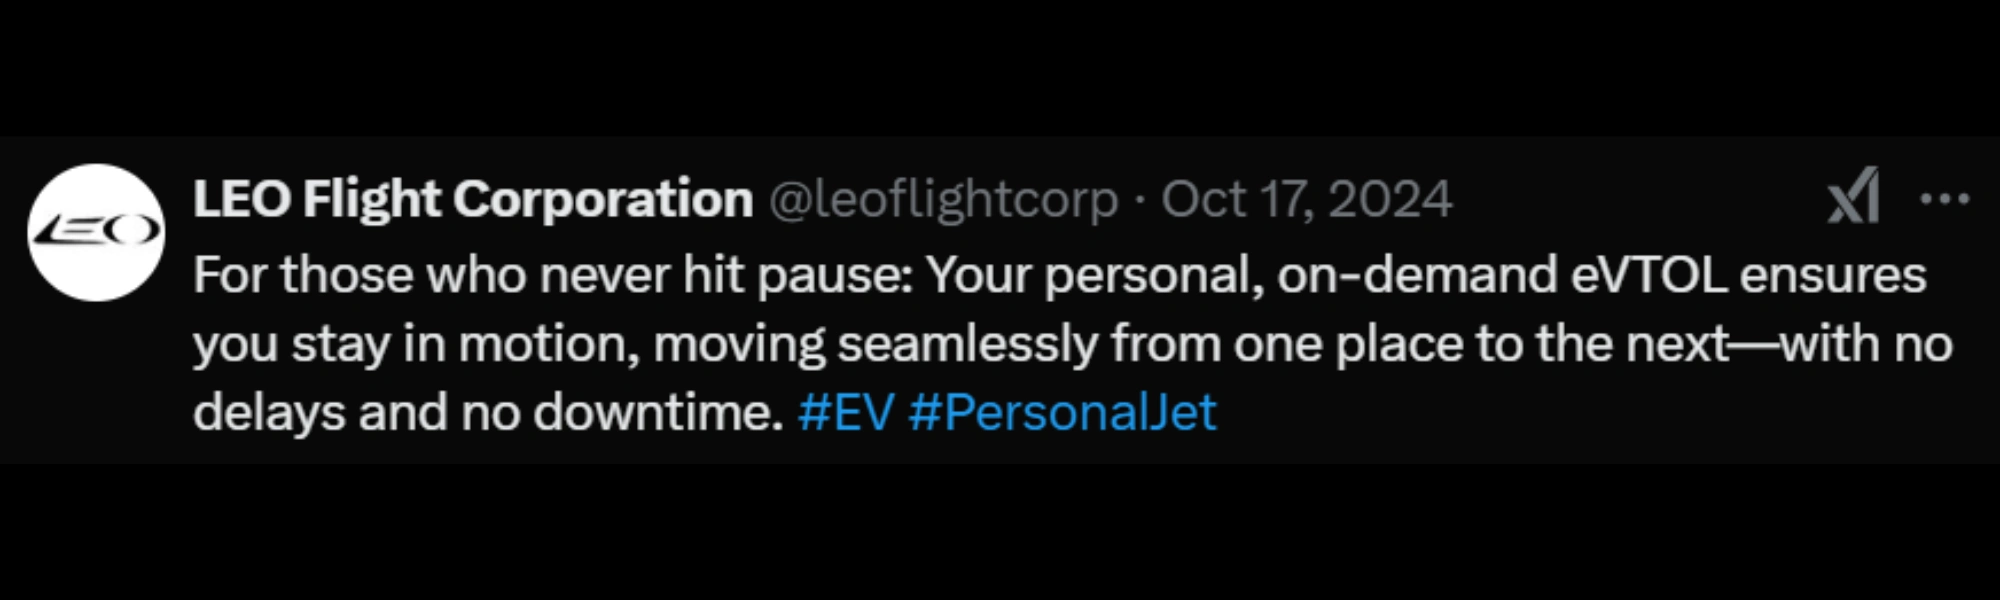Open the LEO Flight Corporation profile name
The image size is (2000, 600).
(473, 199)
